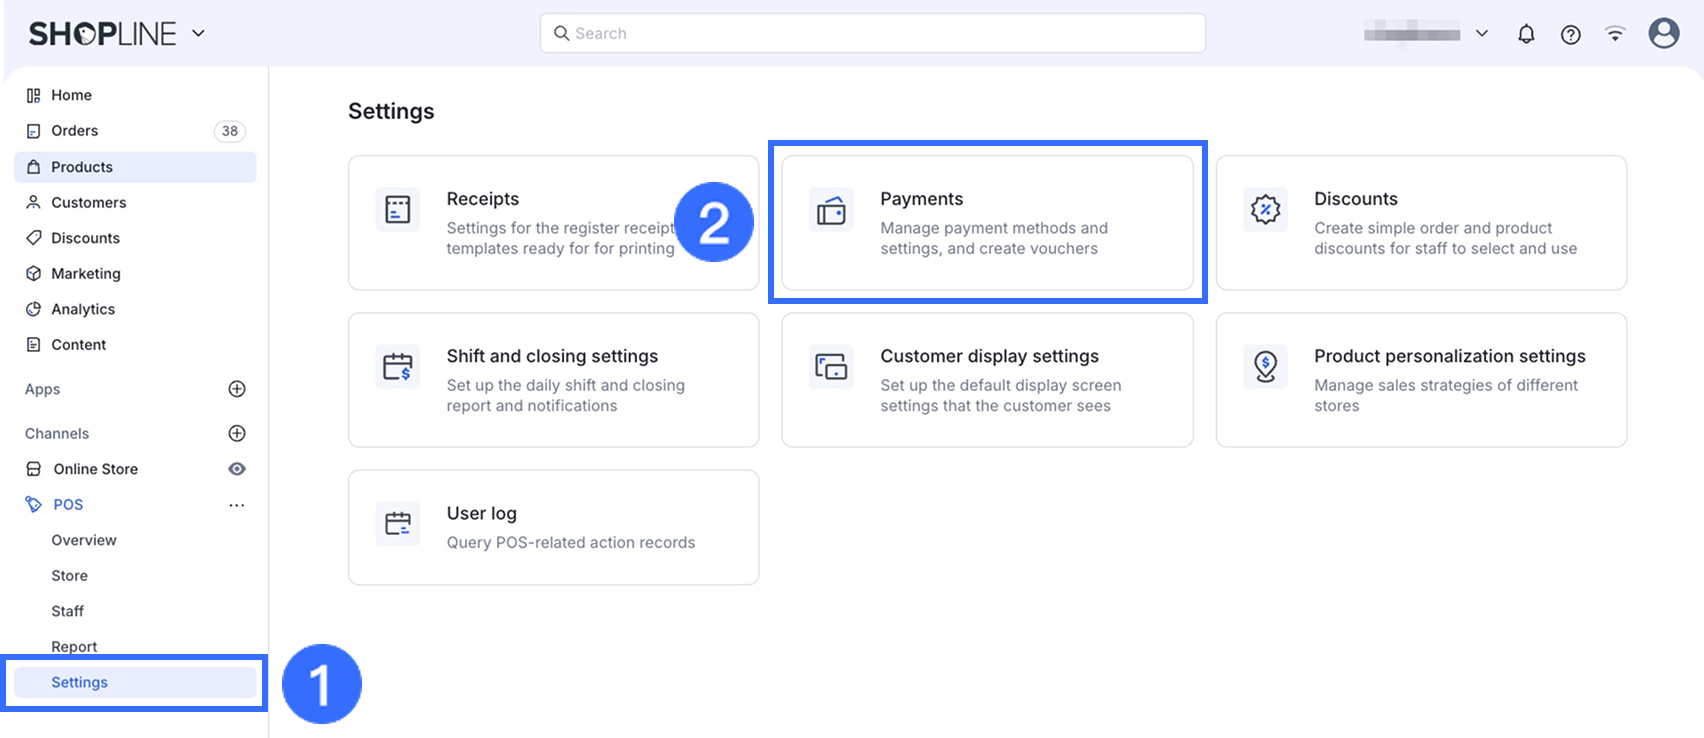1704x738 pixels.
Task: Select Analytics in the sidebar
Action: tap(83, 309)
